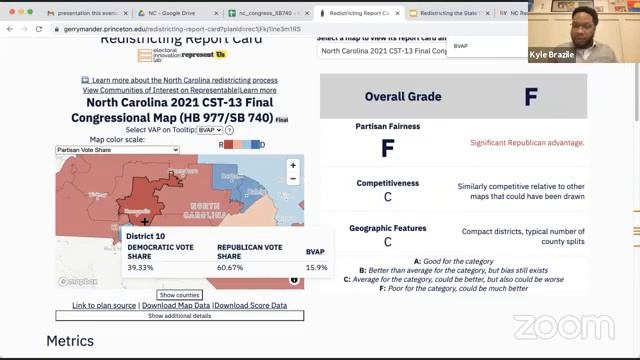Open the VAP tooltip help question mark

tap(229, 130)
